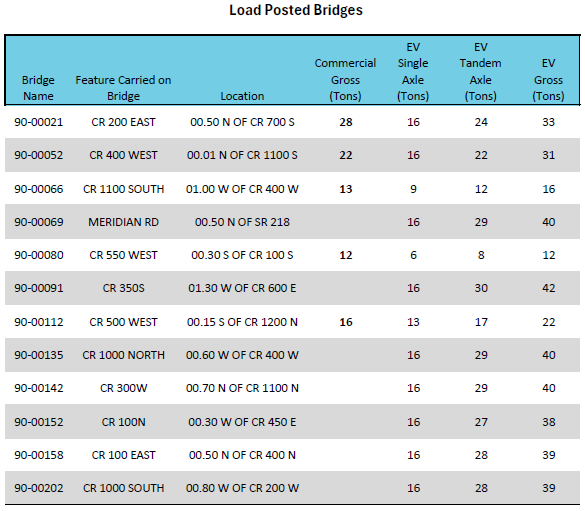Screen dimensions: 585x511
Task: Click the CR 350S cell
Action: coord(123,288)
